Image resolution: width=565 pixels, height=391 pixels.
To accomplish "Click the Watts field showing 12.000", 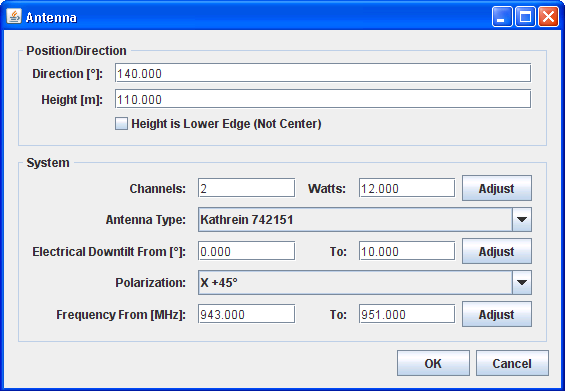I will pyautogui.click(x=407, y=188).
